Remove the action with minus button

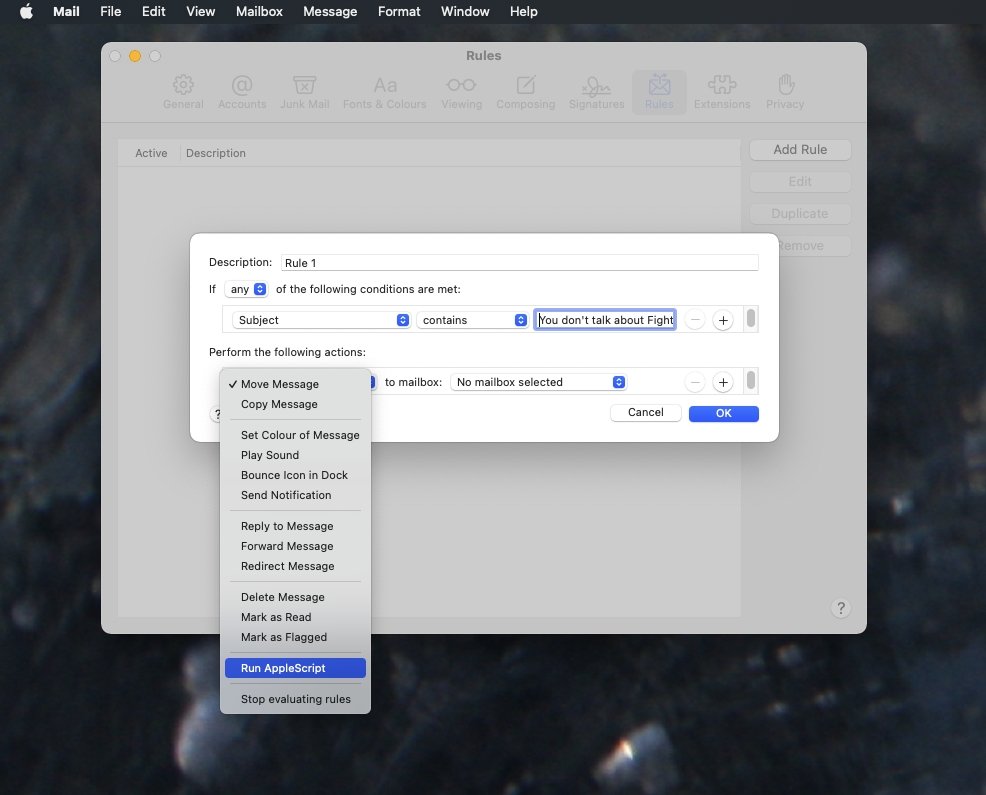coord(695,382)
